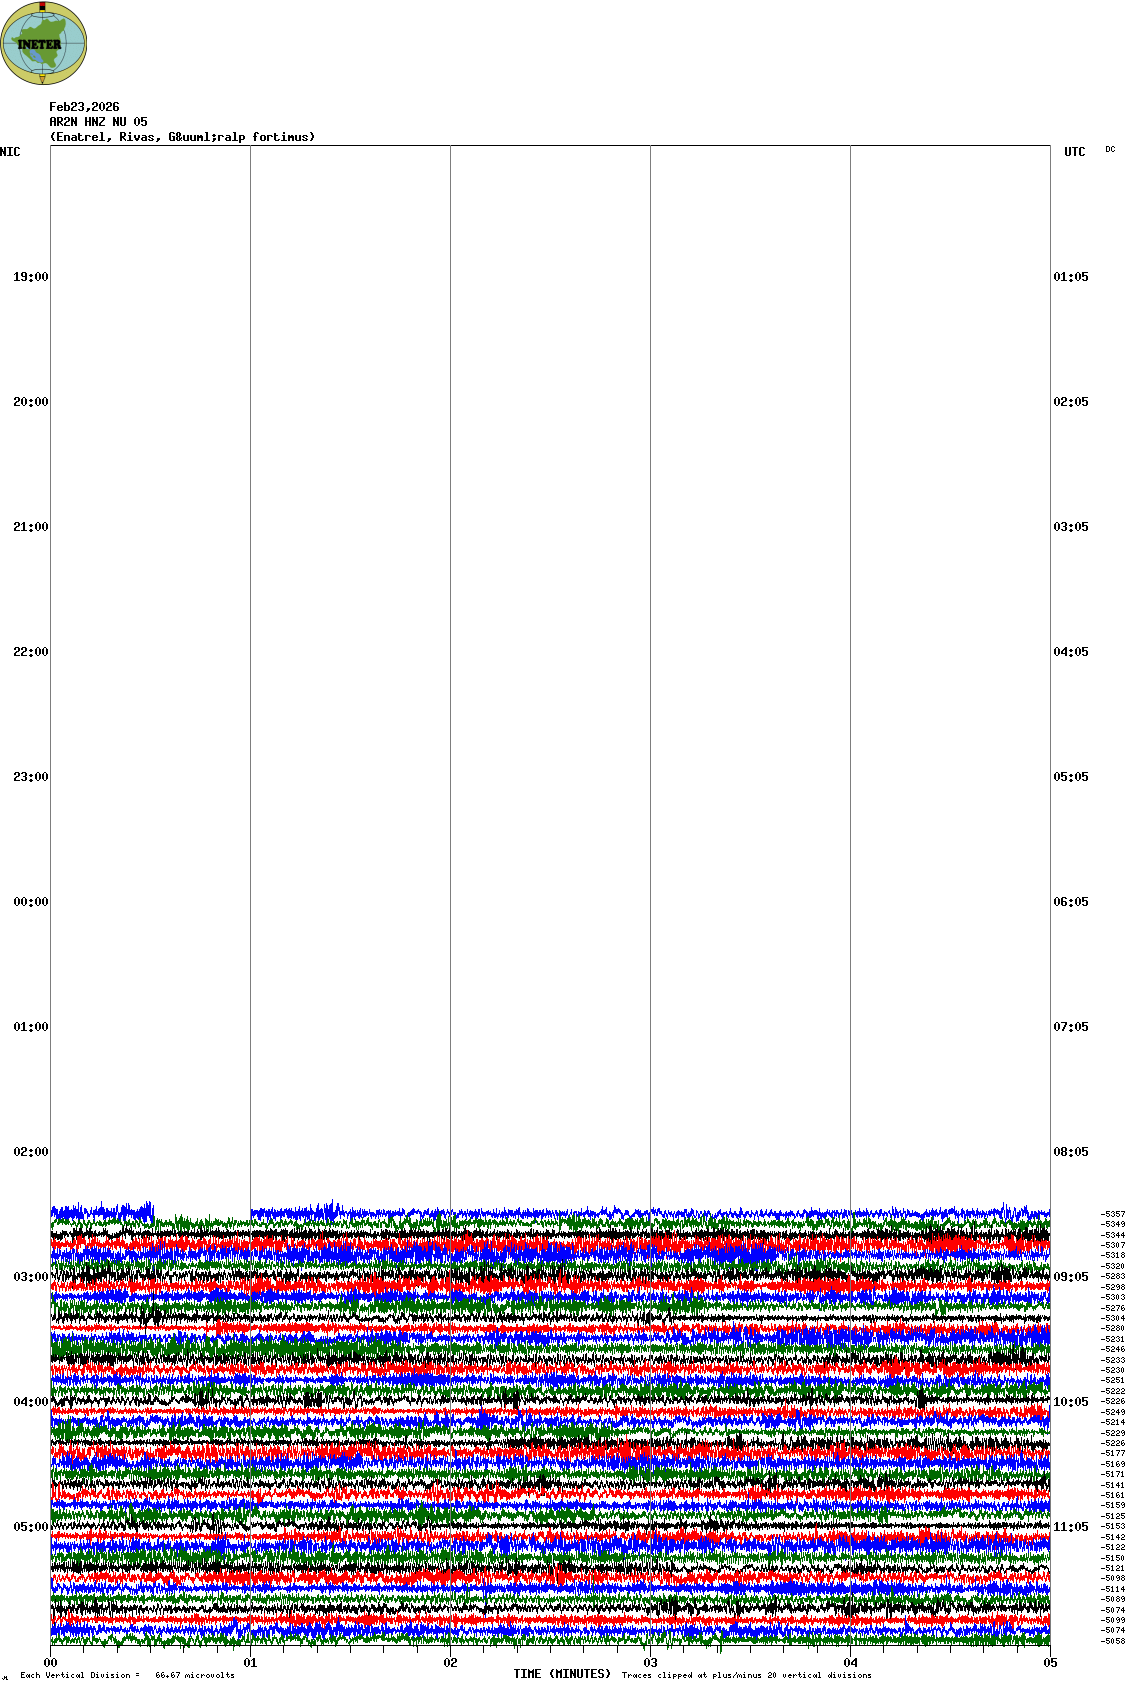The image size is (1130, 1689).
Task: Click minute 04 tick on x-axis
Action: [850, 1663]
